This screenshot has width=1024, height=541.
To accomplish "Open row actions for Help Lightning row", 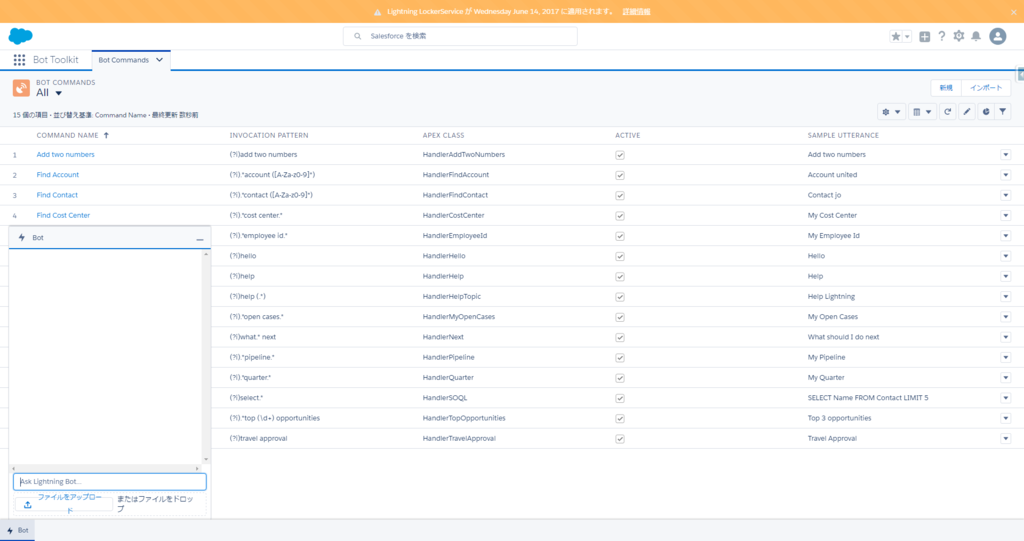I will click(x=1006, y=297).
